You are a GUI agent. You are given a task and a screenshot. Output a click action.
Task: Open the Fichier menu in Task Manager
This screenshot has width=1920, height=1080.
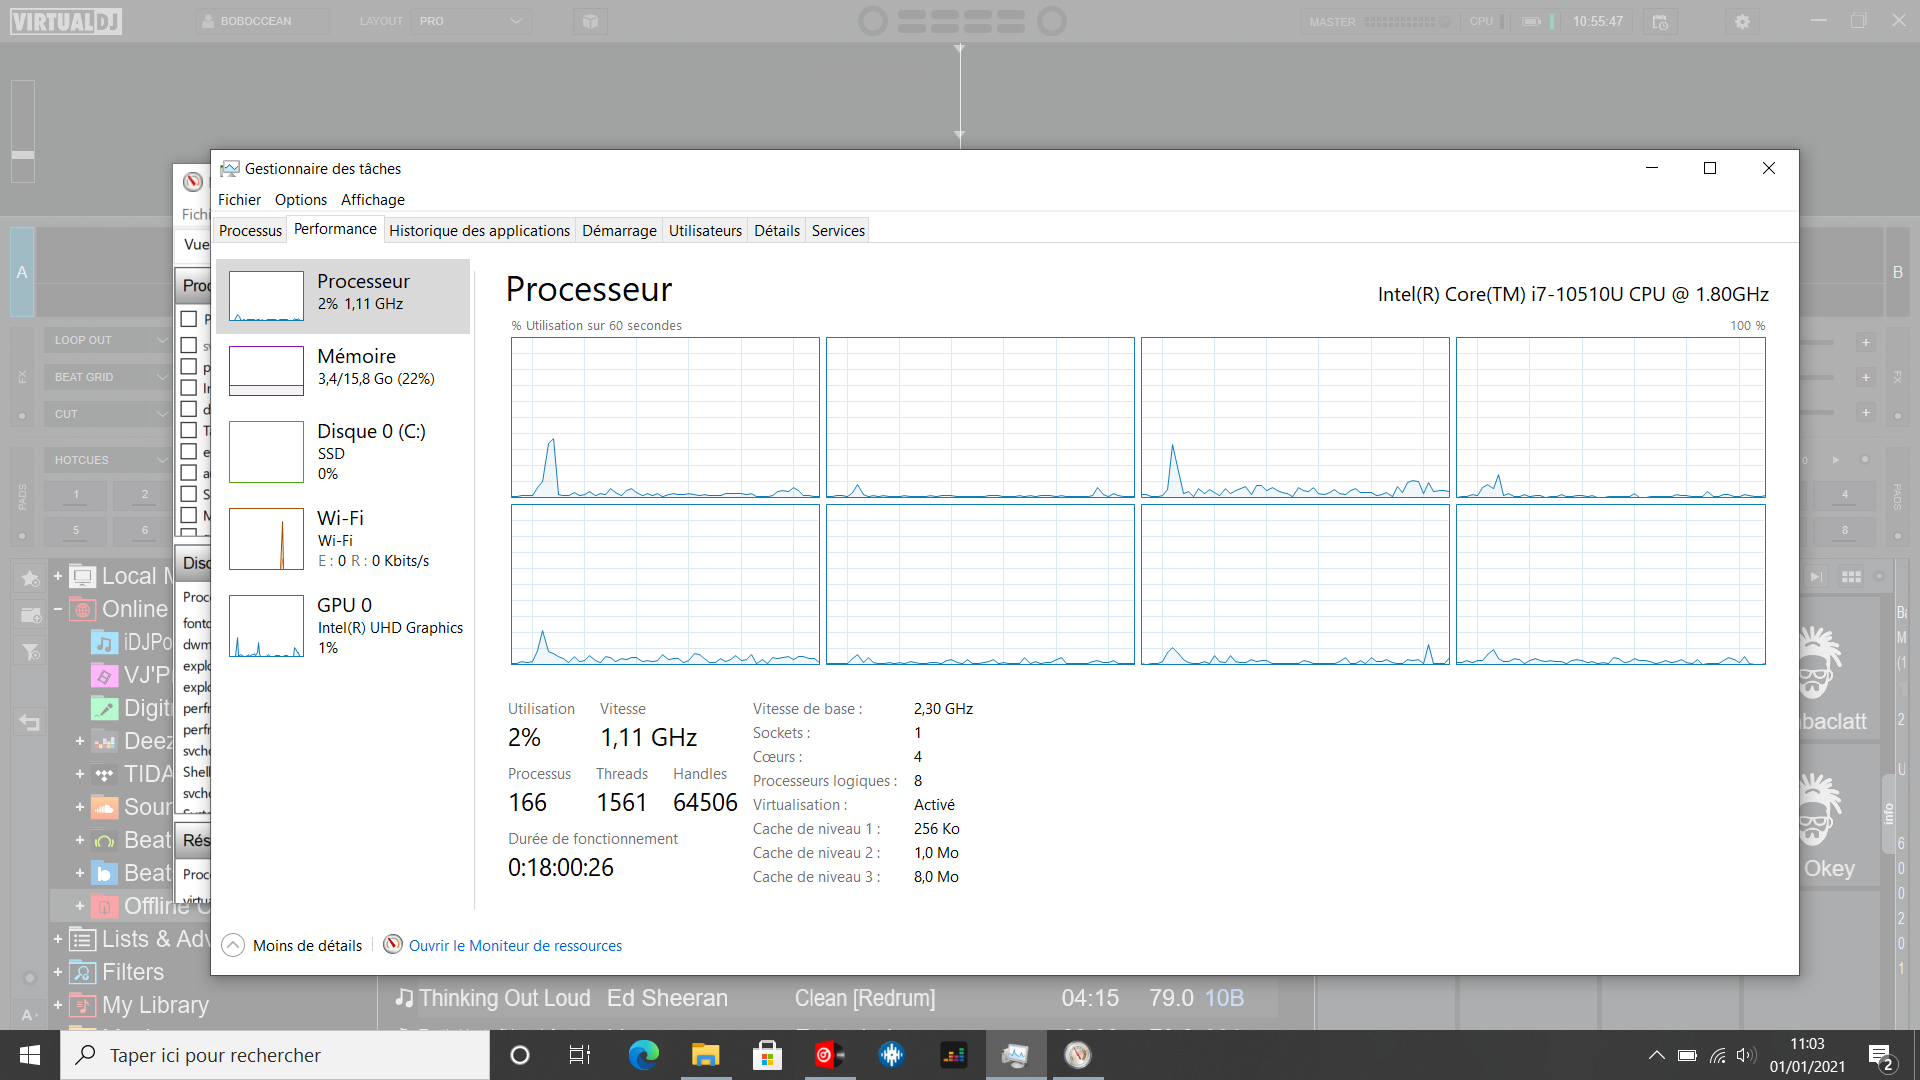coord(239,200)
